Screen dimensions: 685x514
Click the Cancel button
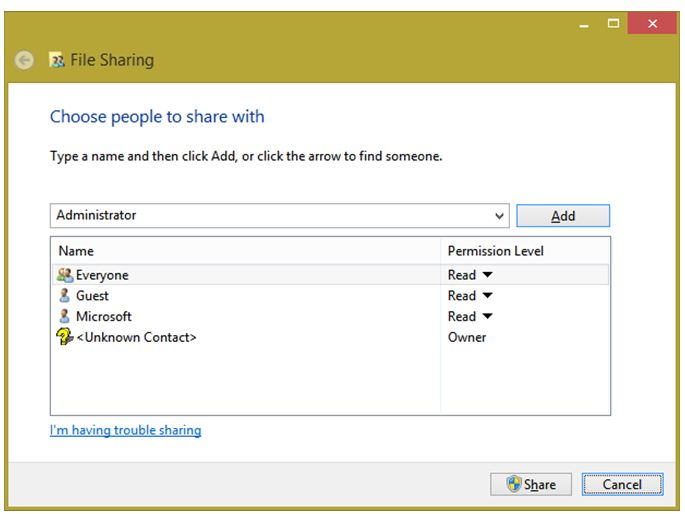(x=623, y=484)
